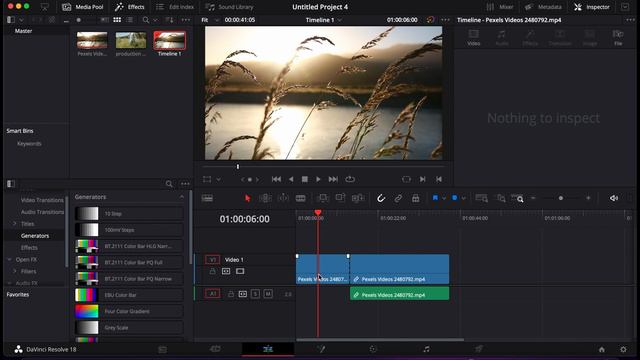Viewport: 640px width, 360px height.
Task: Open the Marker color dropdown arrow
Action: (x=463, y=198)
